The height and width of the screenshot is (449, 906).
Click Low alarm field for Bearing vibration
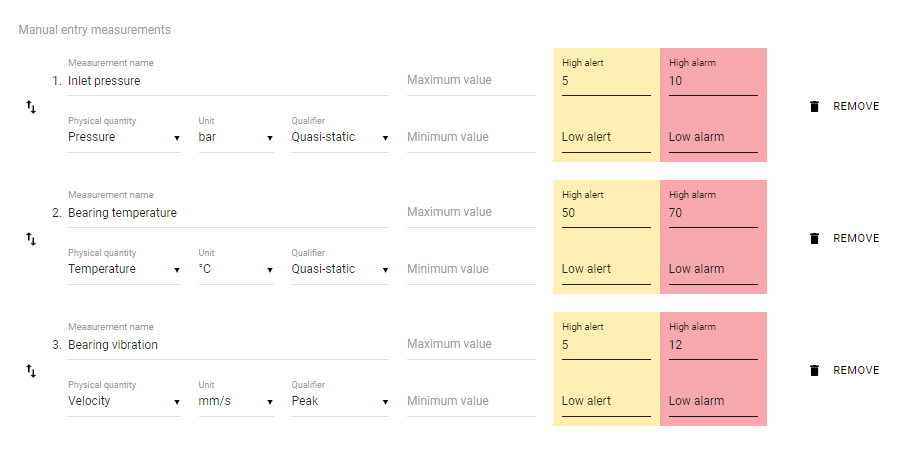point(713,401)
